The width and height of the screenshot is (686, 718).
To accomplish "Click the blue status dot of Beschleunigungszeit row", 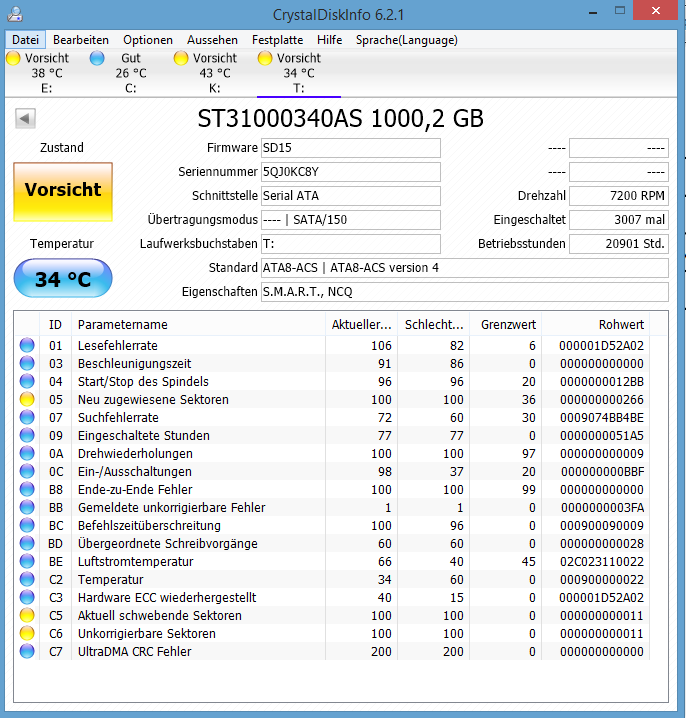I will (27, 363).
